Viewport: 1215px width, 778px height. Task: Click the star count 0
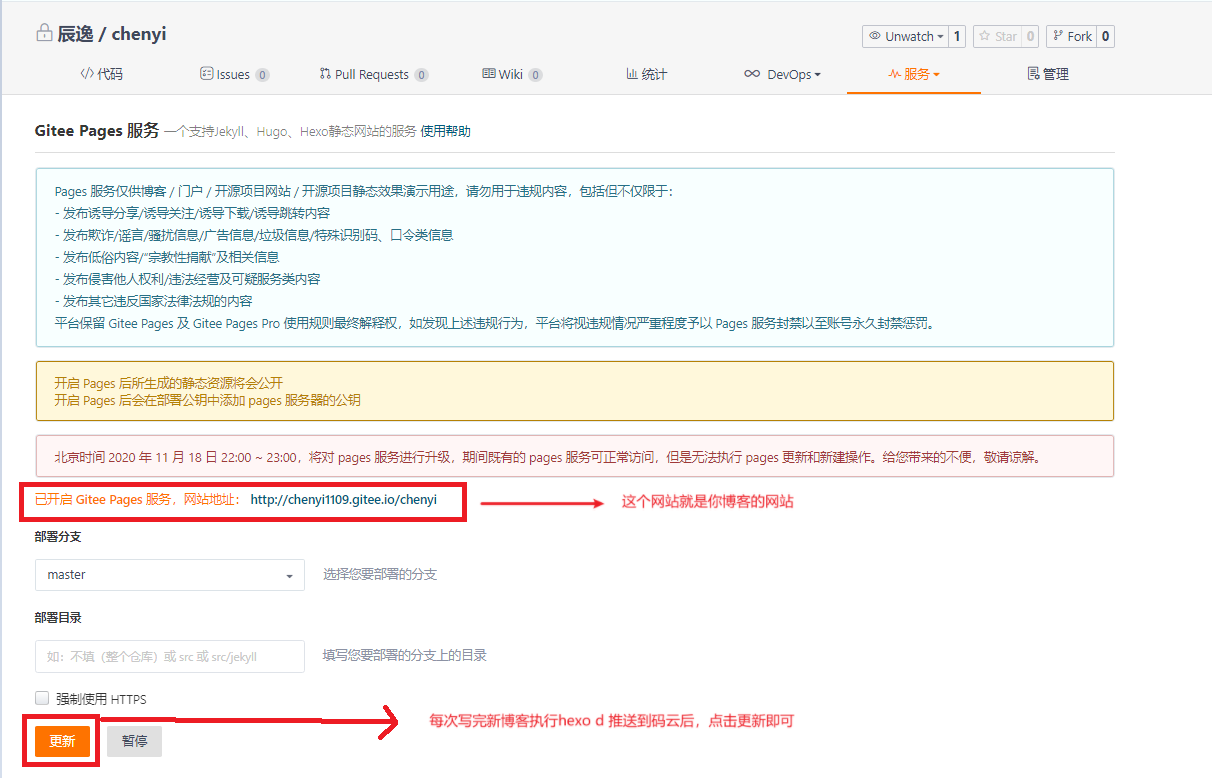1030,36
